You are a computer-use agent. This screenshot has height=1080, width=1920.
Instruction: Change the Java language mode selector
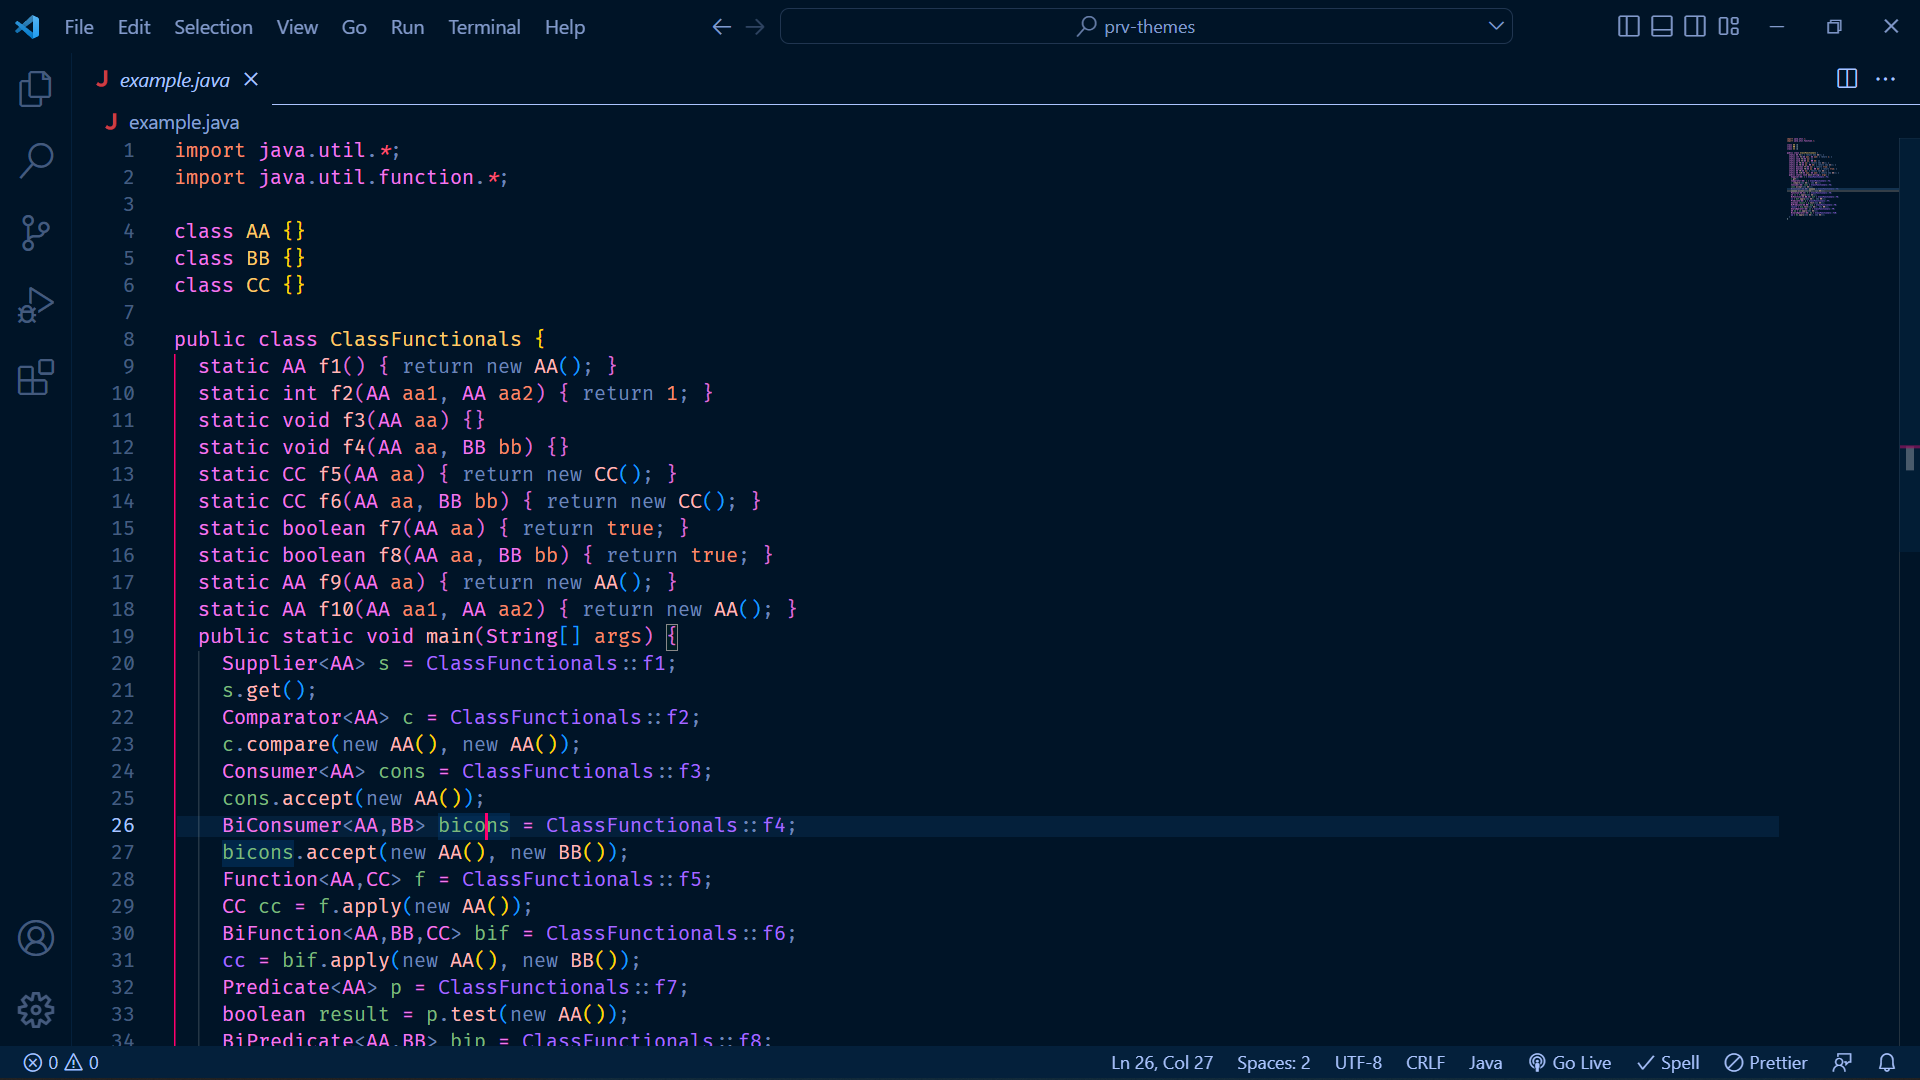[x=1485, y=1063]
